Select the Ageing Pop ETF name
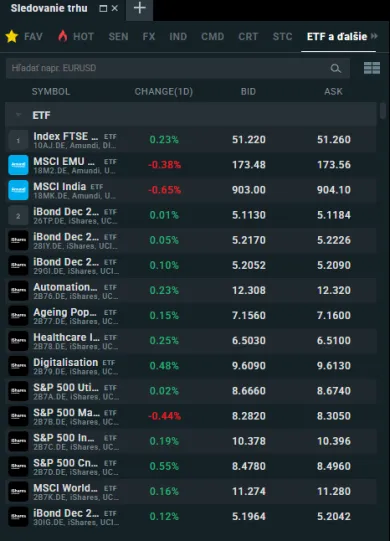Viewport: 390px width, 541px height. coord(65,313)
